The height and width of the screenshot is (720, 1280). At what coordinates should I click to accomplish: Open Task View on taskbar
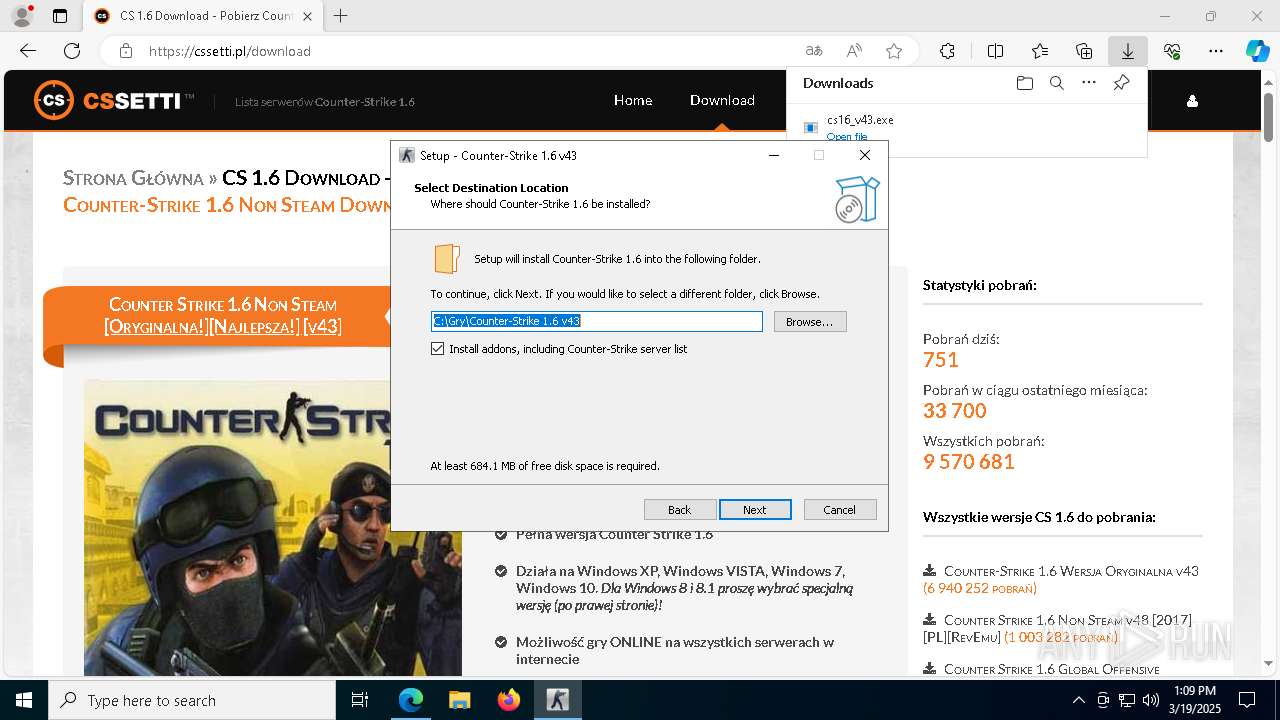[x=360, y=700]
